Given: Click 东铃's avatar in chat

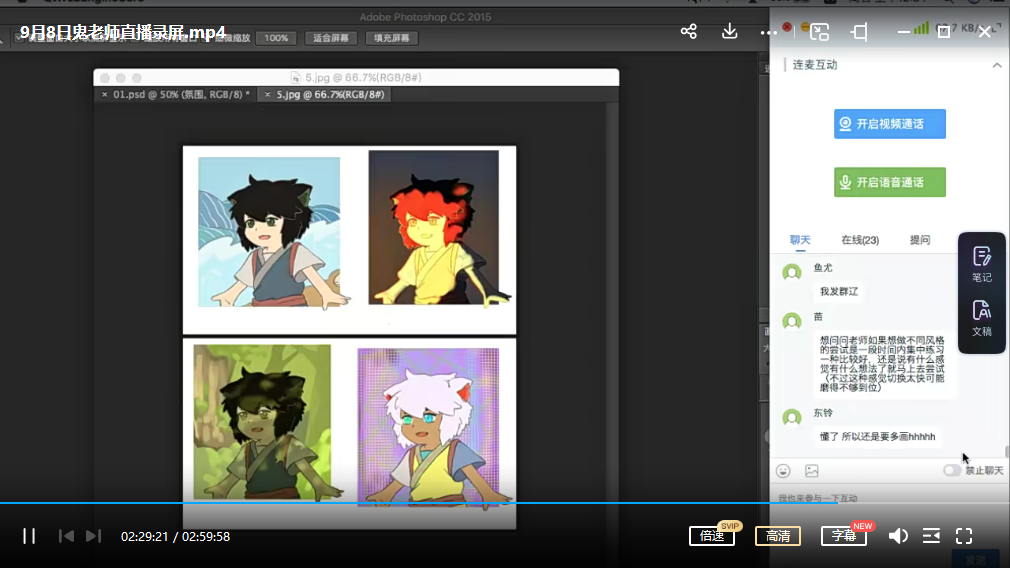Looking at the screenshot, I should tap(792, 417).
